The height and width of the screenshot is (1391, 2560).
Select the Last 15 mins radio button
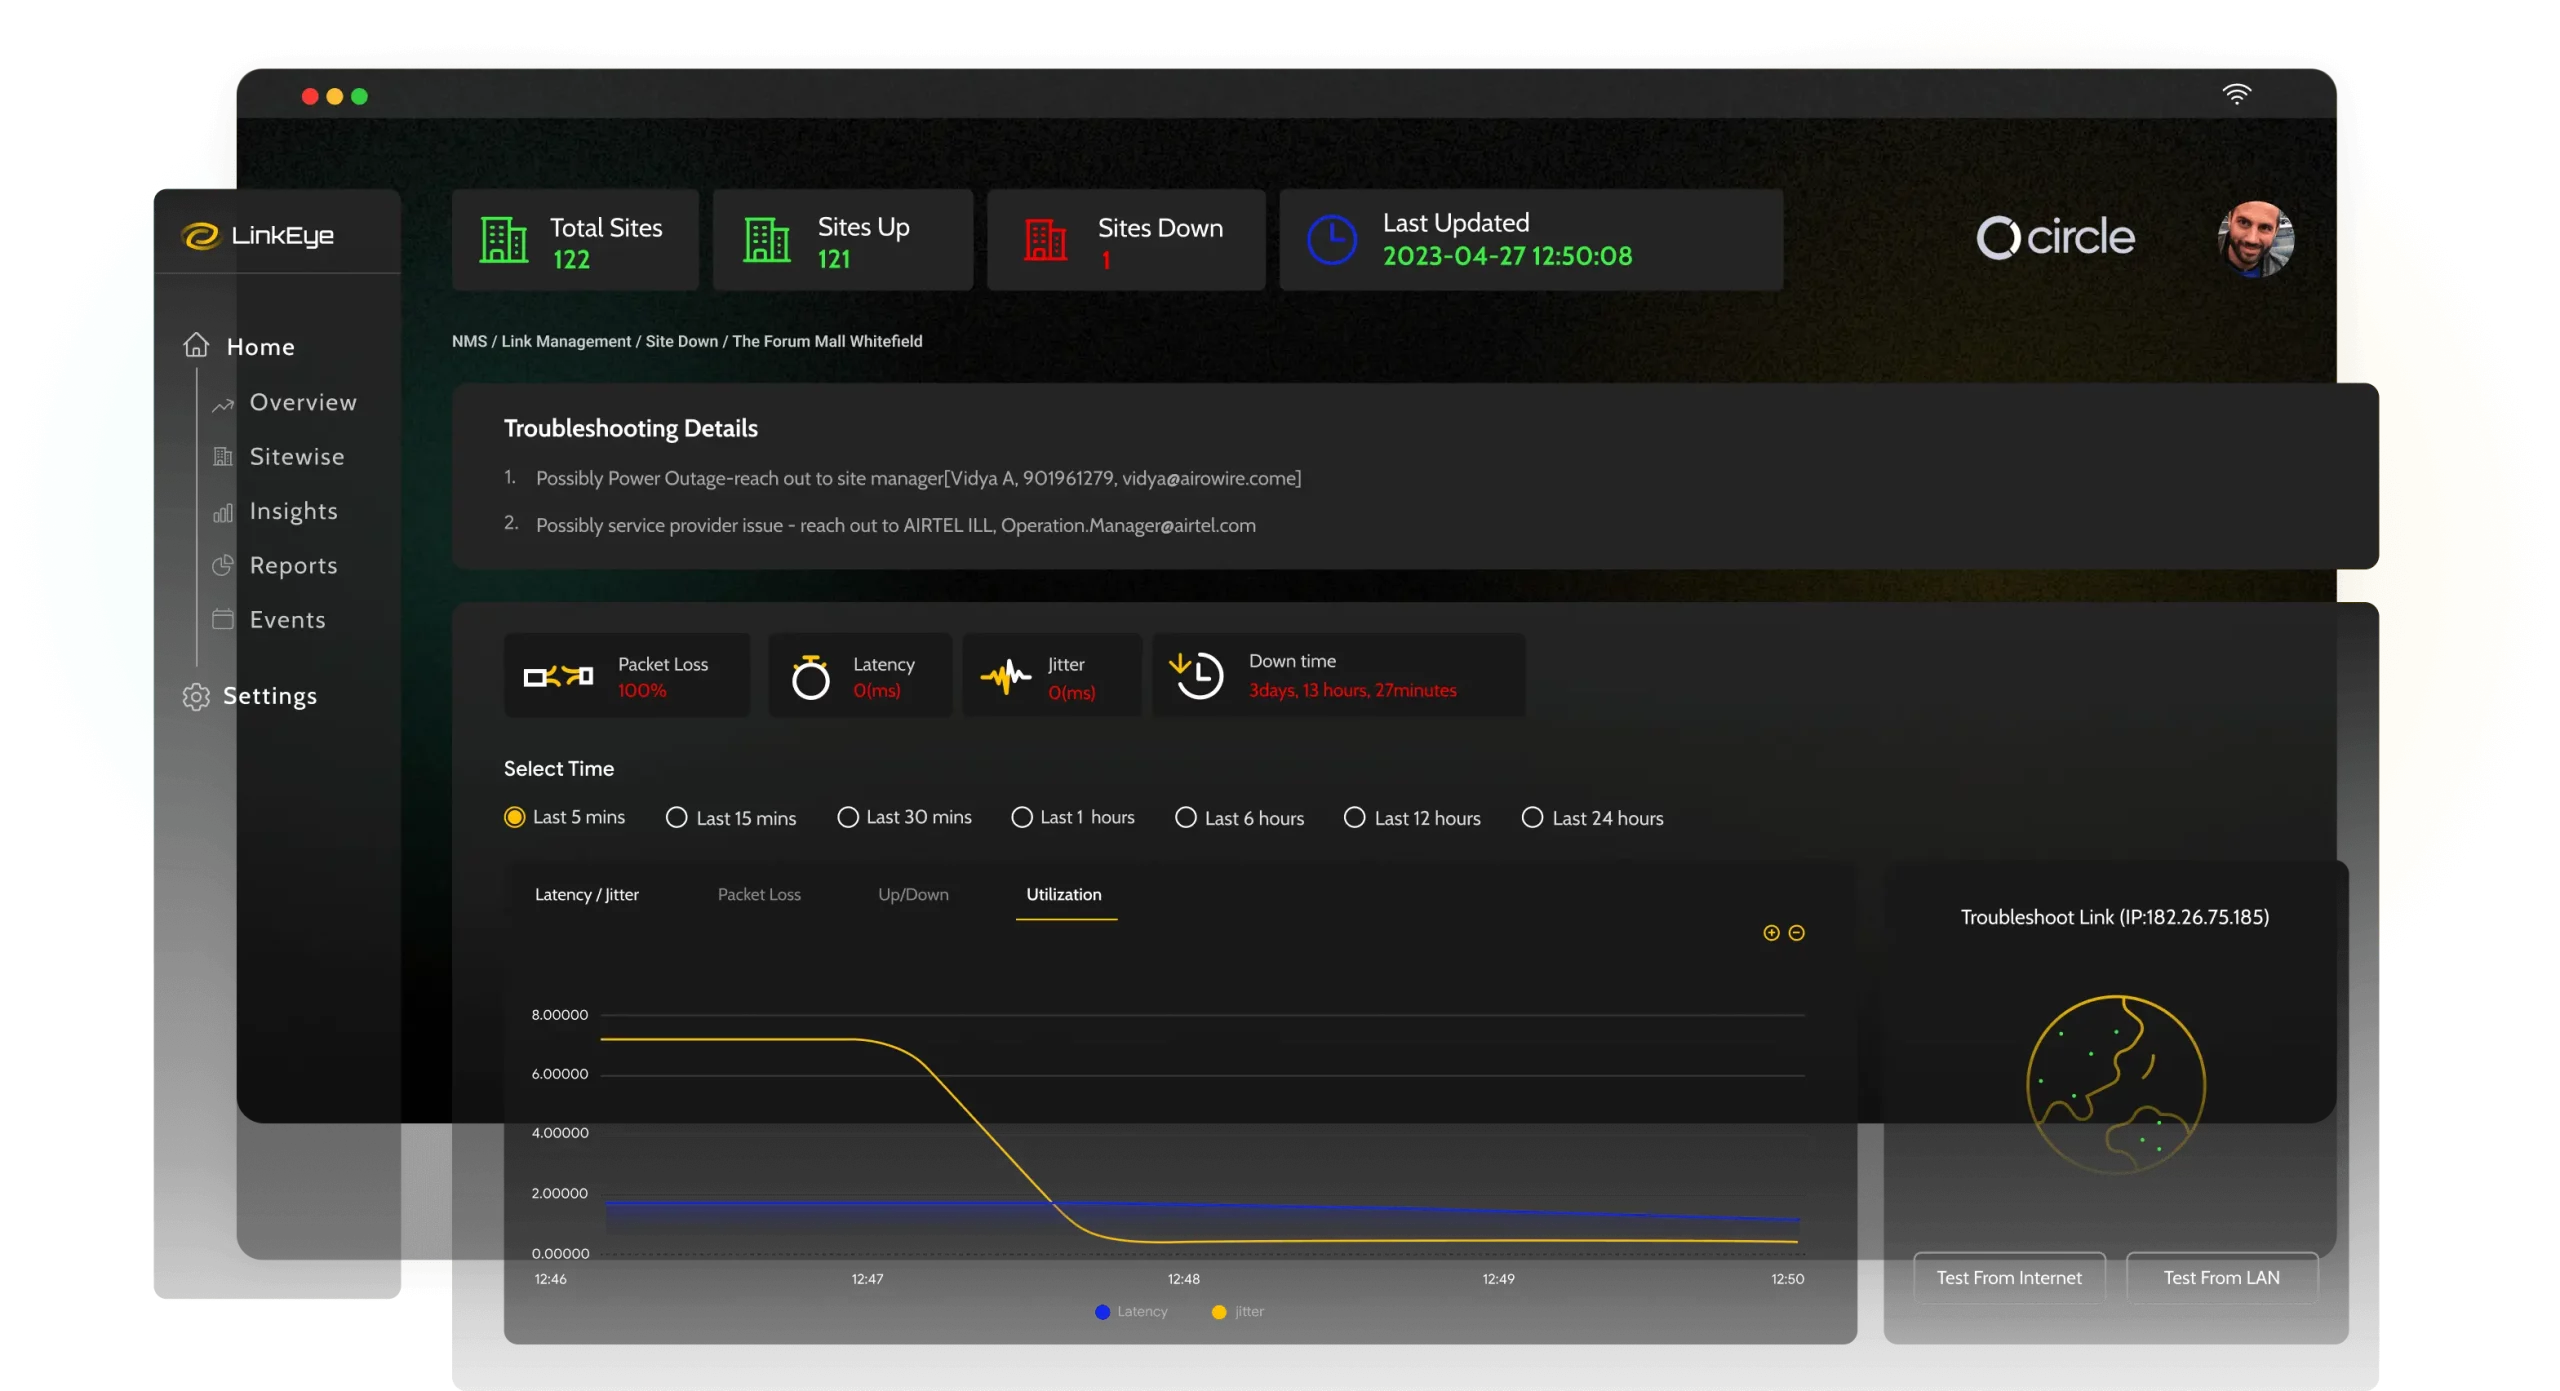(676, 817)
